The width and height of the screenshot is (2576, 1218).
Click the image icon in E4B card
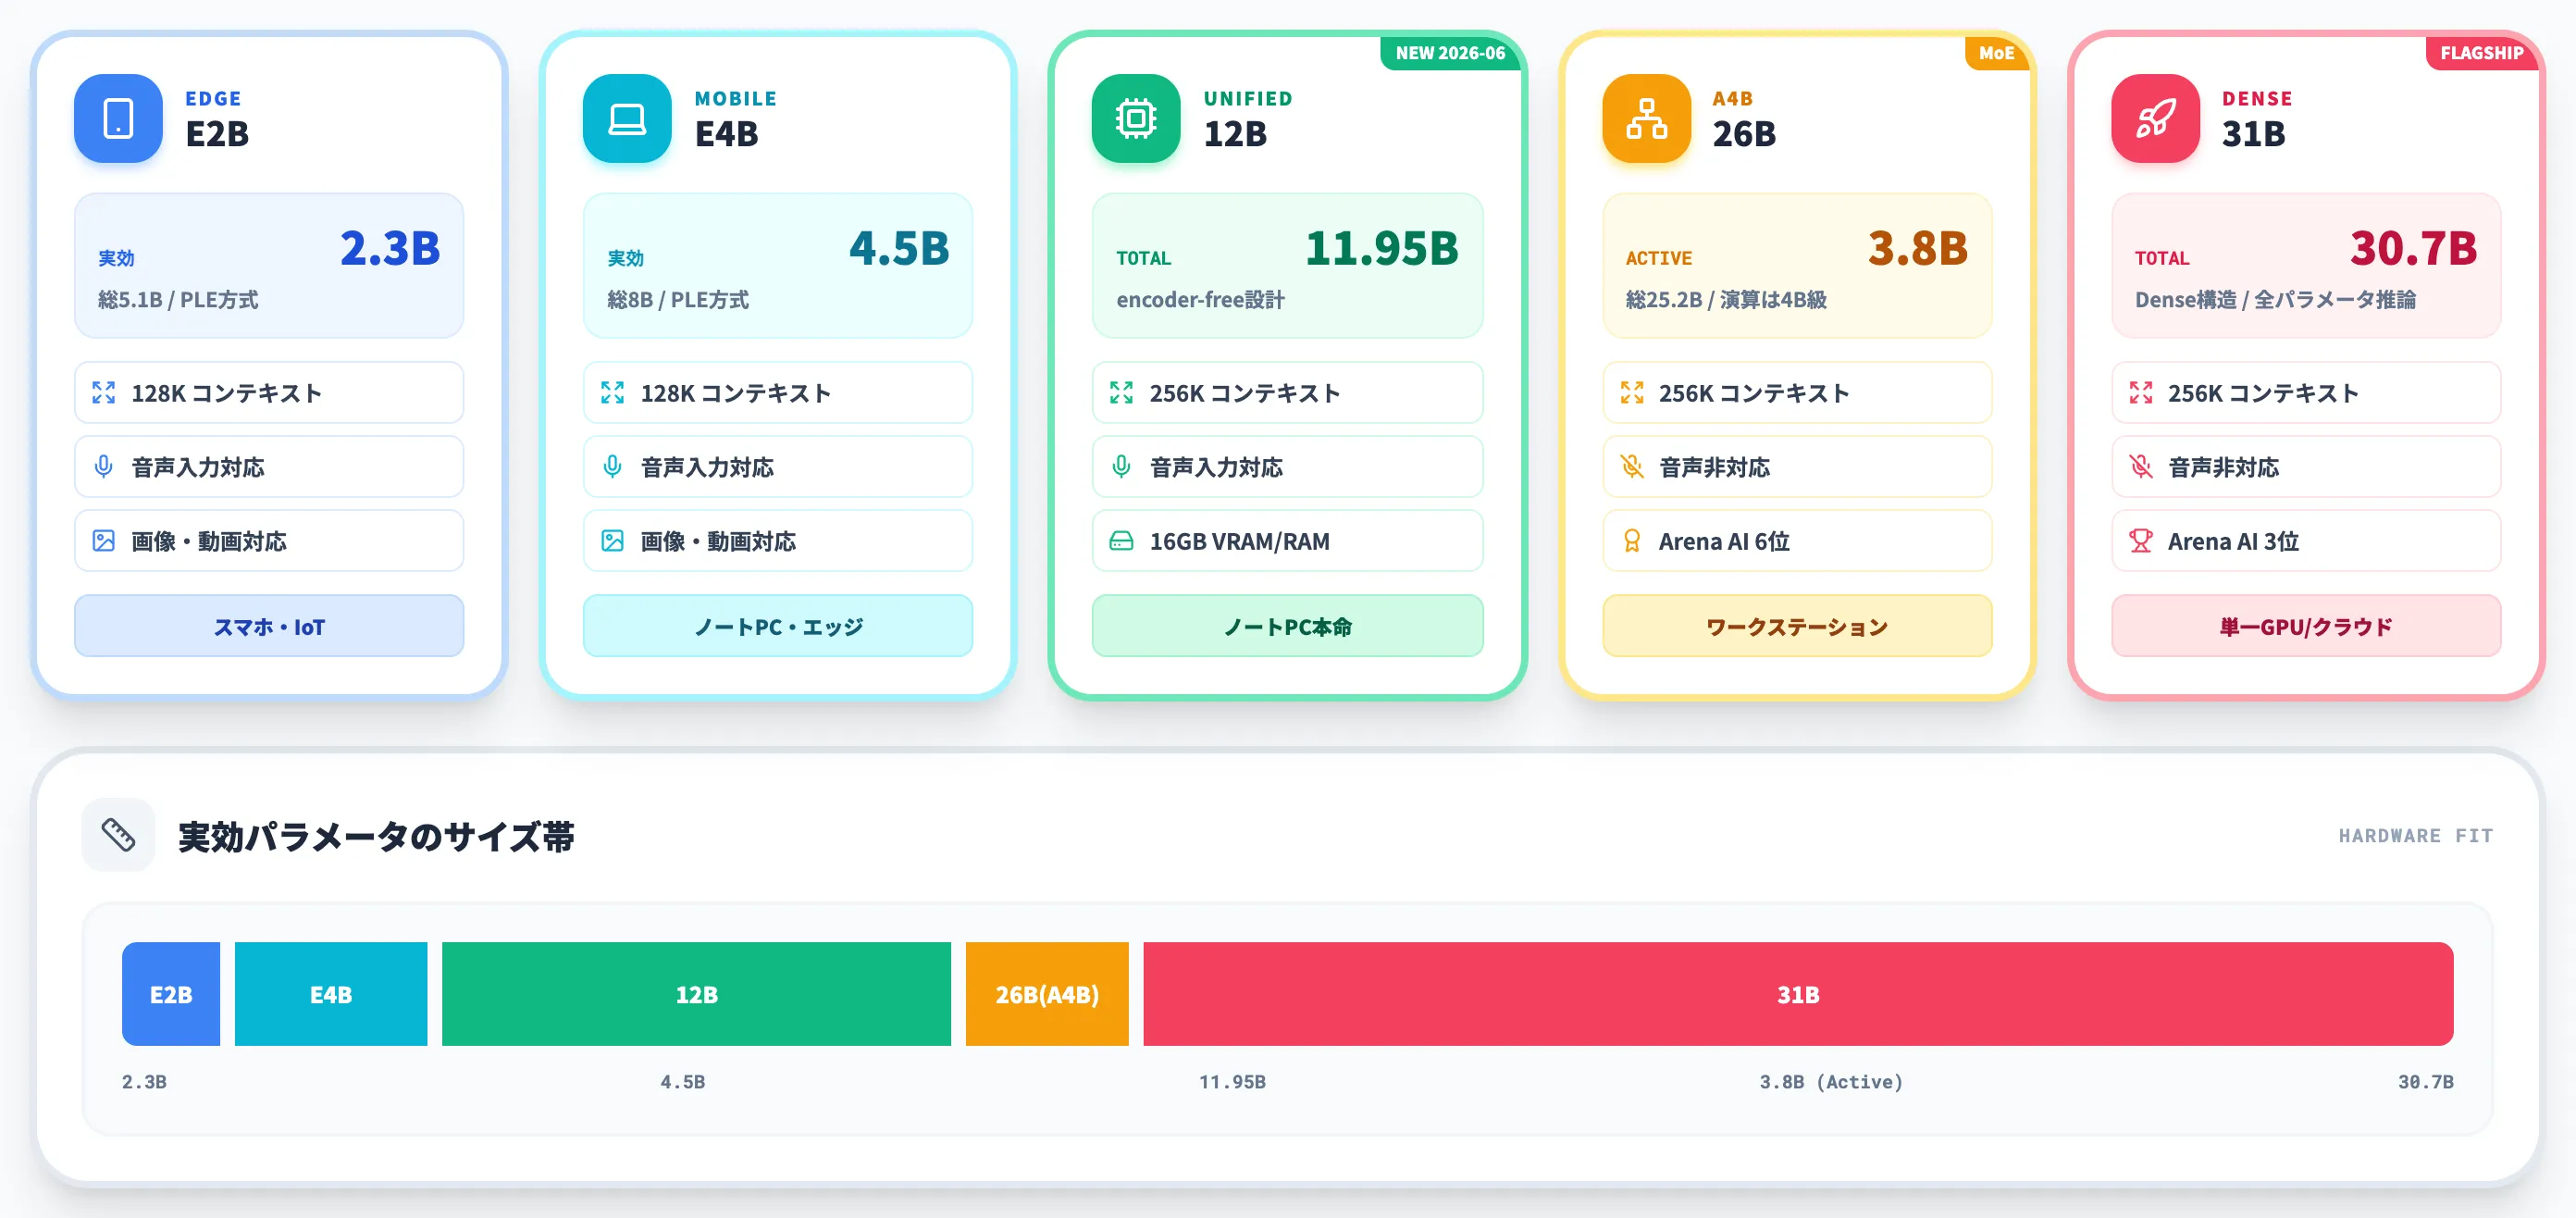click(613, 541)
